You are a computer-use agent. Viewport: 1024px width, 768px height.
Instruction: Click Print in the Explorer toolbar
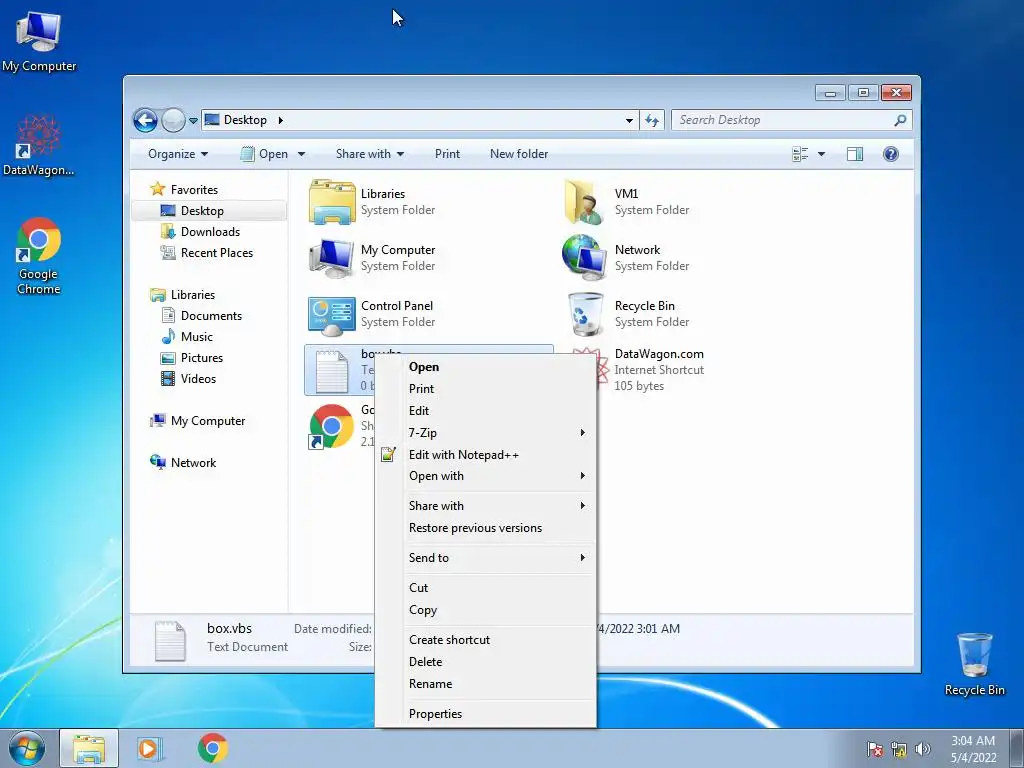tap(447, 154)
